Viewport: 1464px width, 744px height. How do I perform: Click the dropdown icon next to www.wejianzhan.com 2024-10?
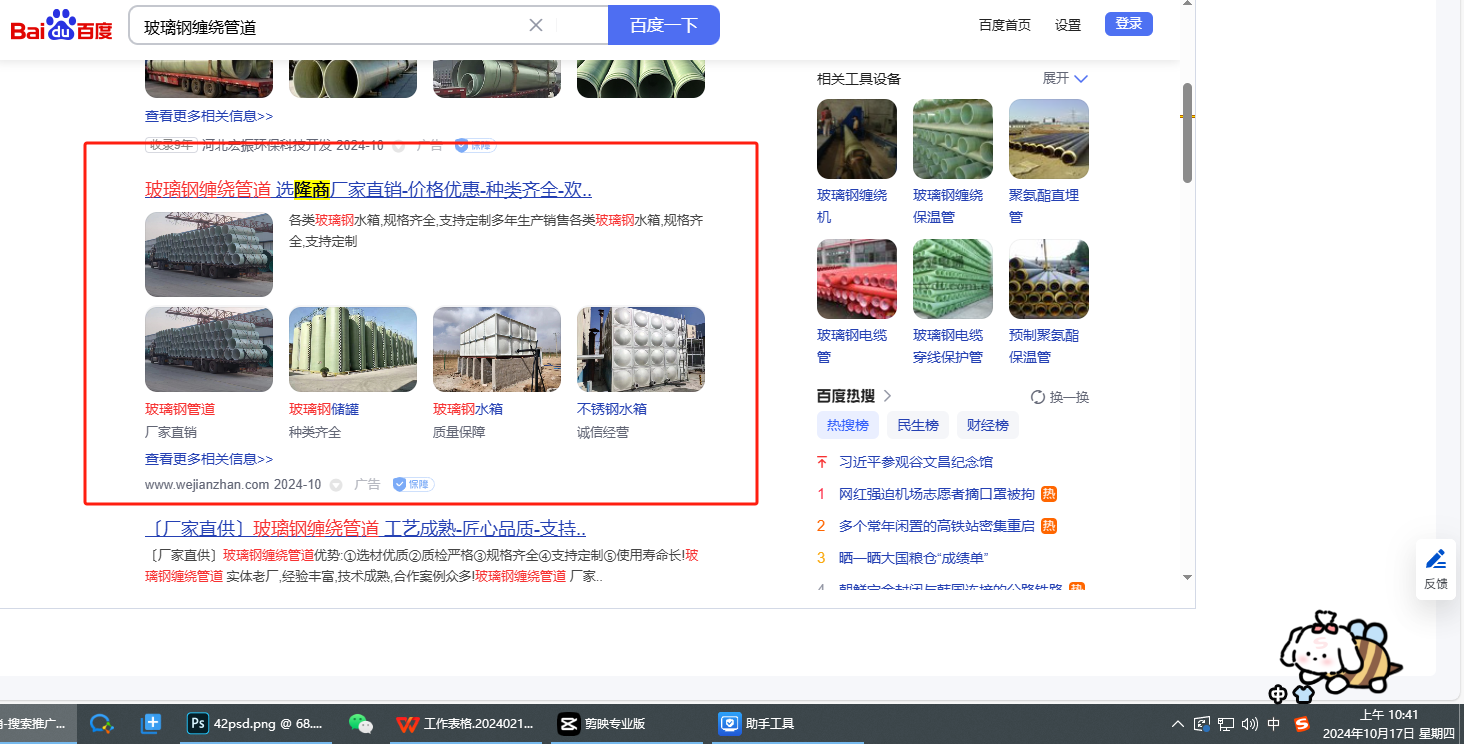tap(336, 485)
